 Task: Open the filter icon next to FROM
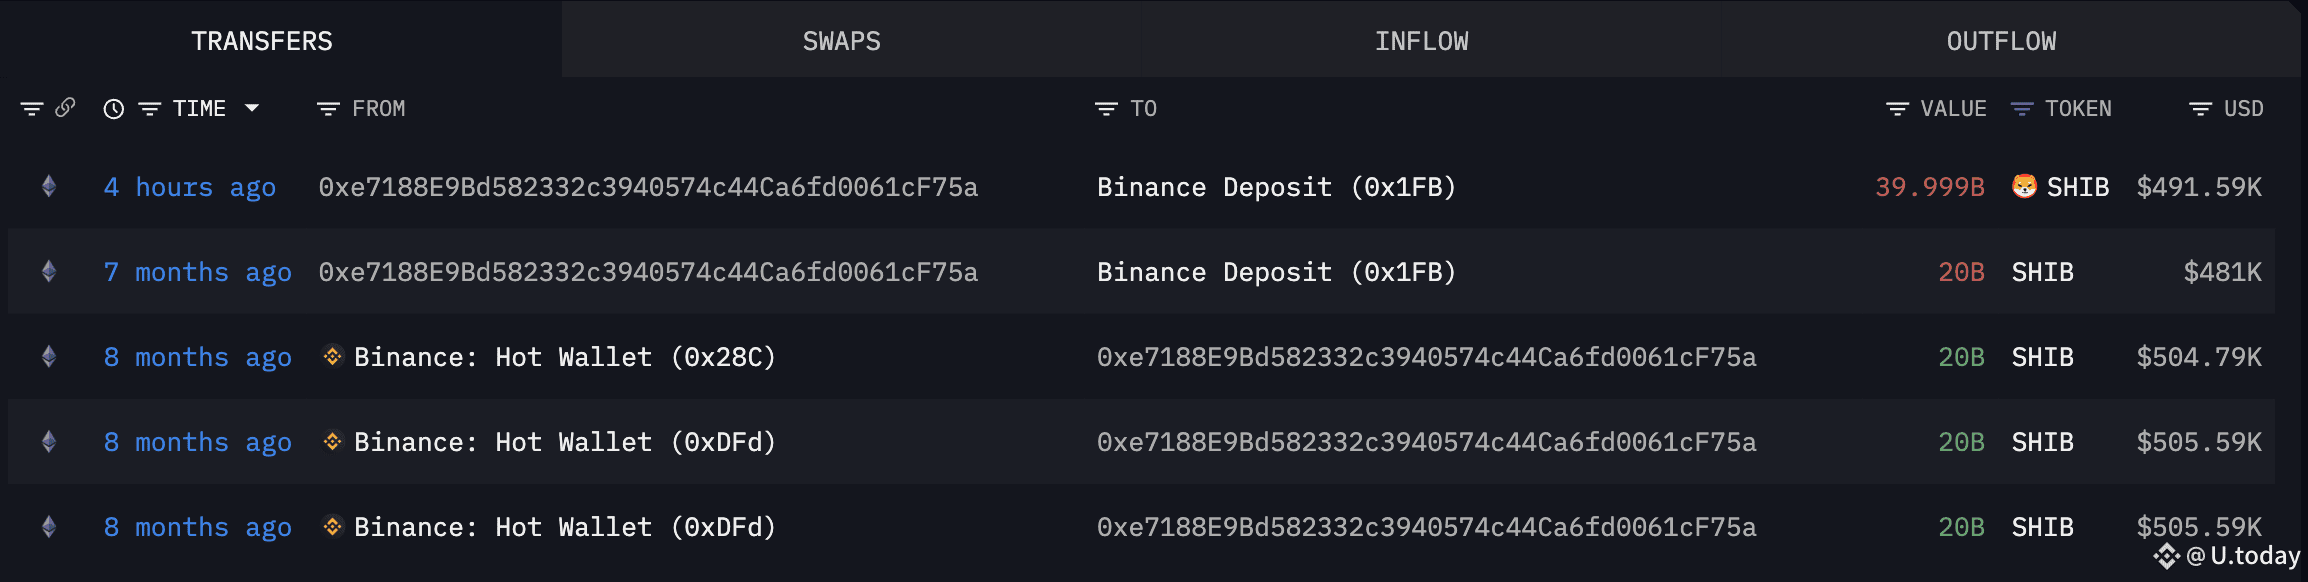pyautogui.click(x=328, y=109)
